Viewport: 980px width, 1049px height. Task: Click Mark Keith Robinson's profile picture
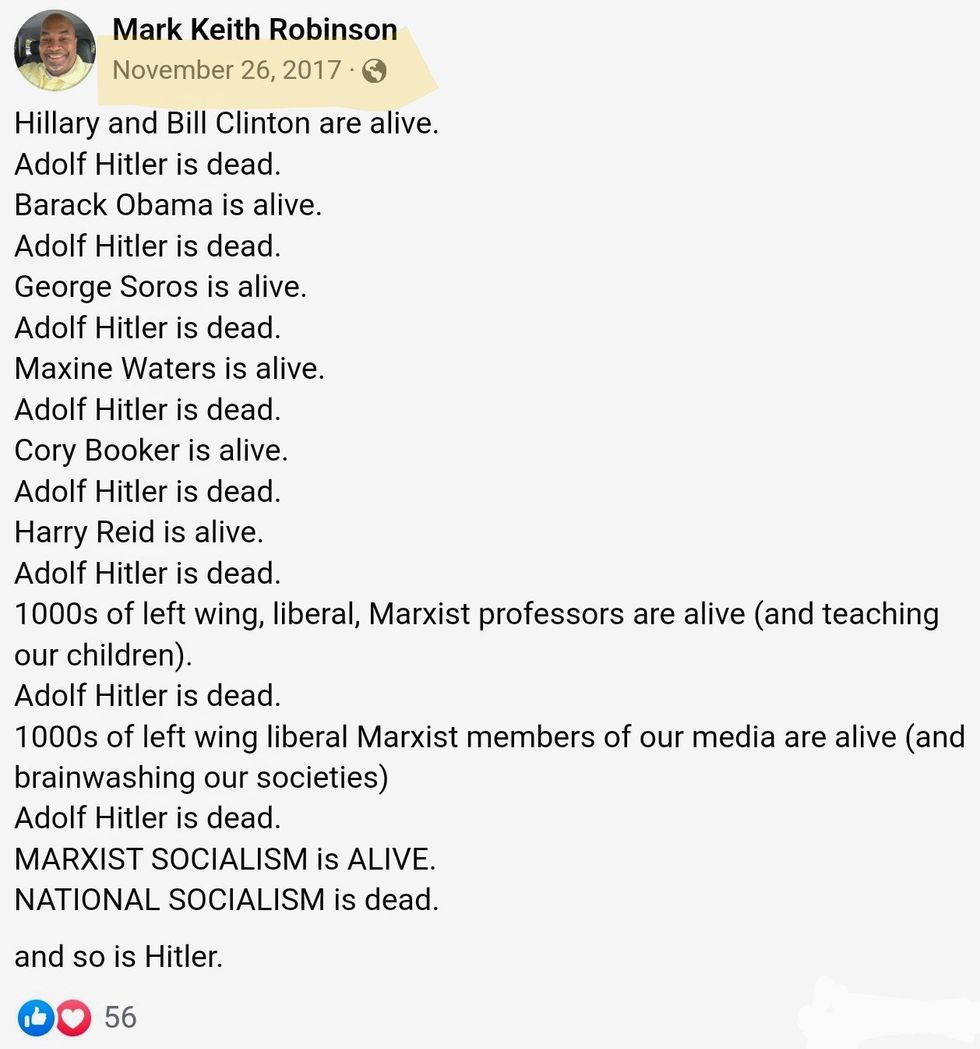(54, 50)
